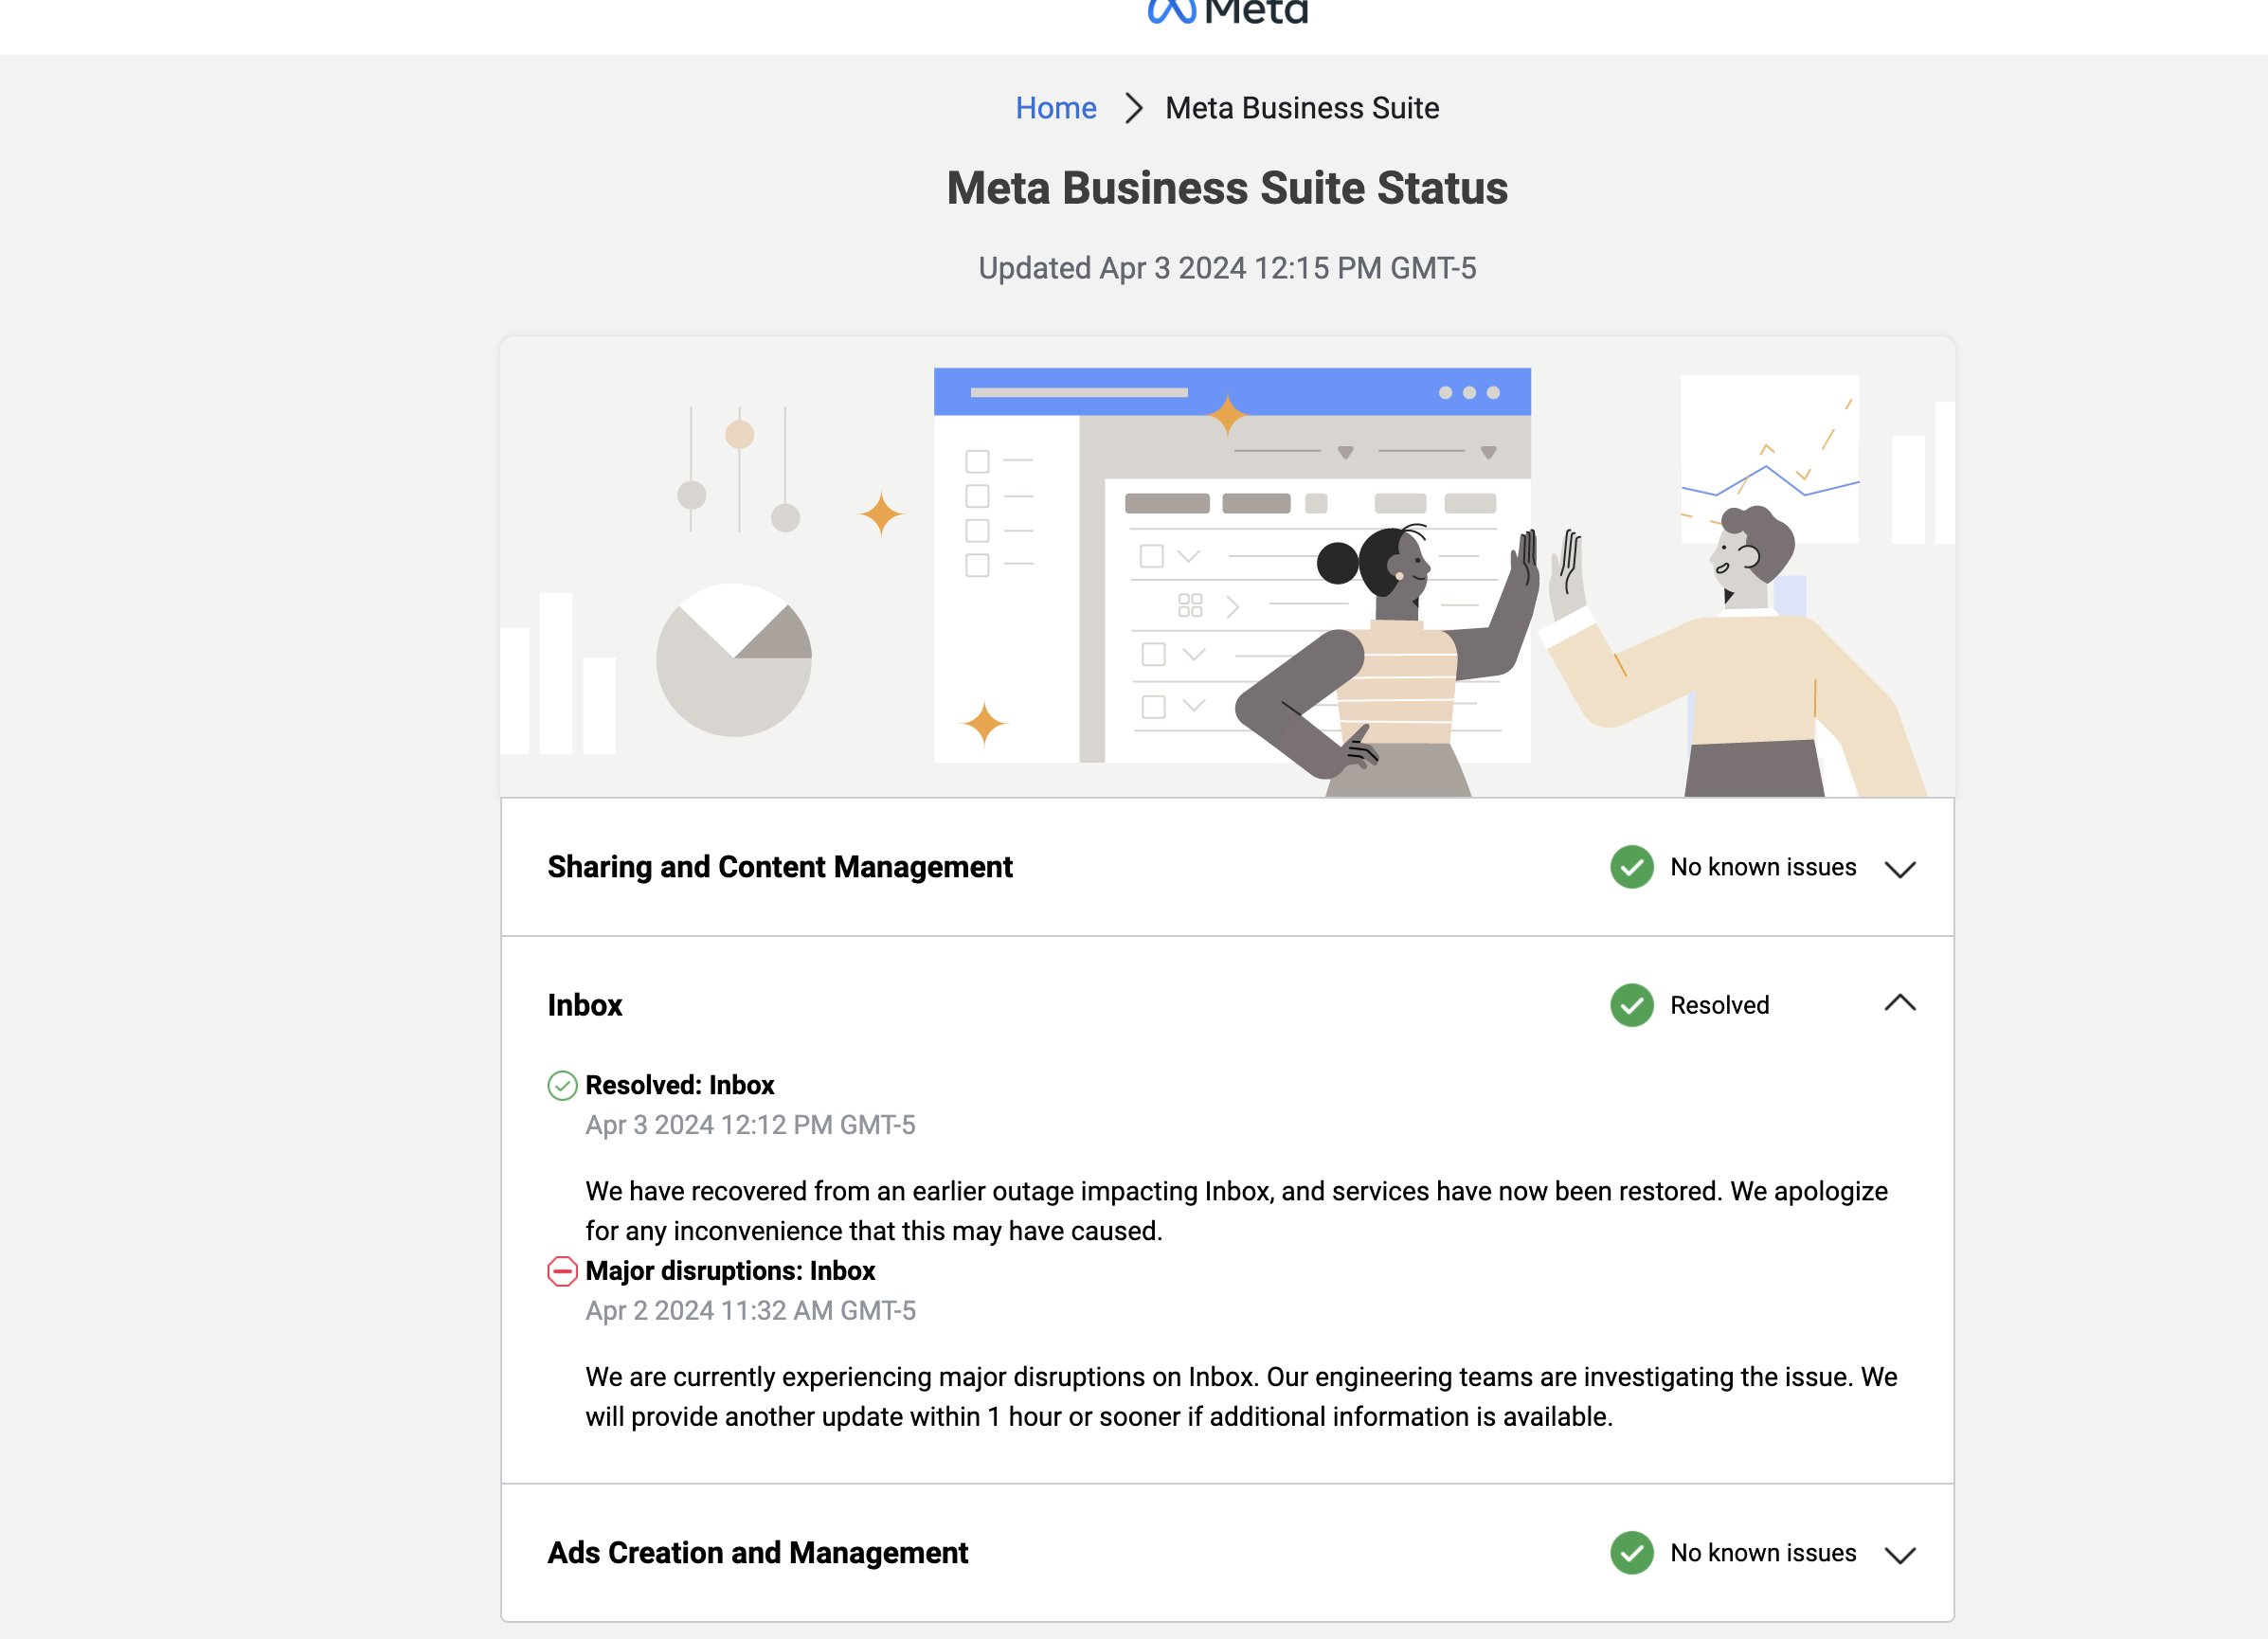This screenshot has width=2268, height=1639.
Task: Collapse the Inbox section chevron
Action: tap(1899, 1003)
